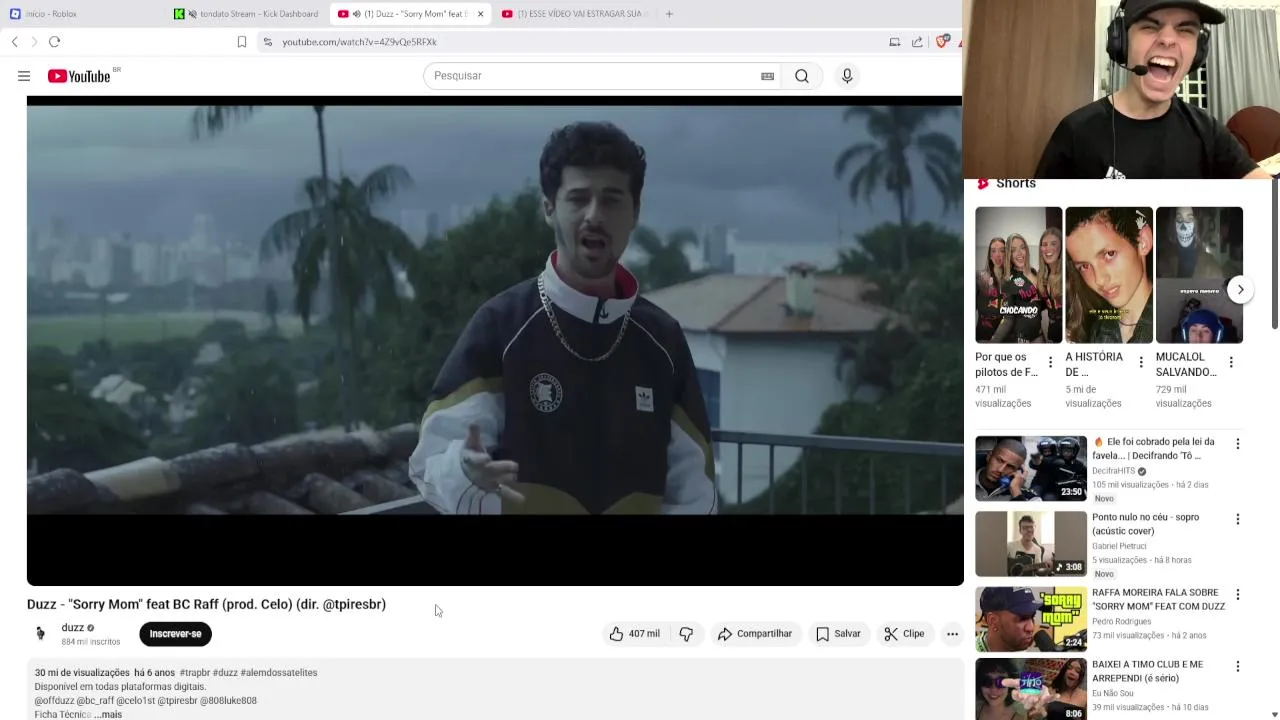Click the browser back arrow
The image size is (1280, 720).
click(x=14, y=42)
